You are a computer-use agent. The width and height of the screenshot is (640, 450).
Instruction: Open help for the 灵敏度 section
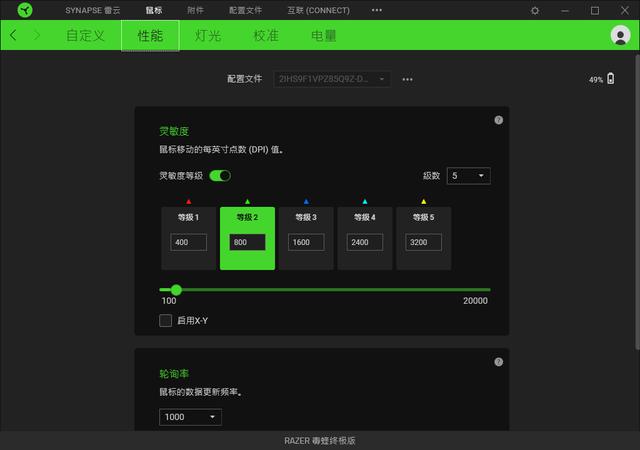(x=498, y=120)
